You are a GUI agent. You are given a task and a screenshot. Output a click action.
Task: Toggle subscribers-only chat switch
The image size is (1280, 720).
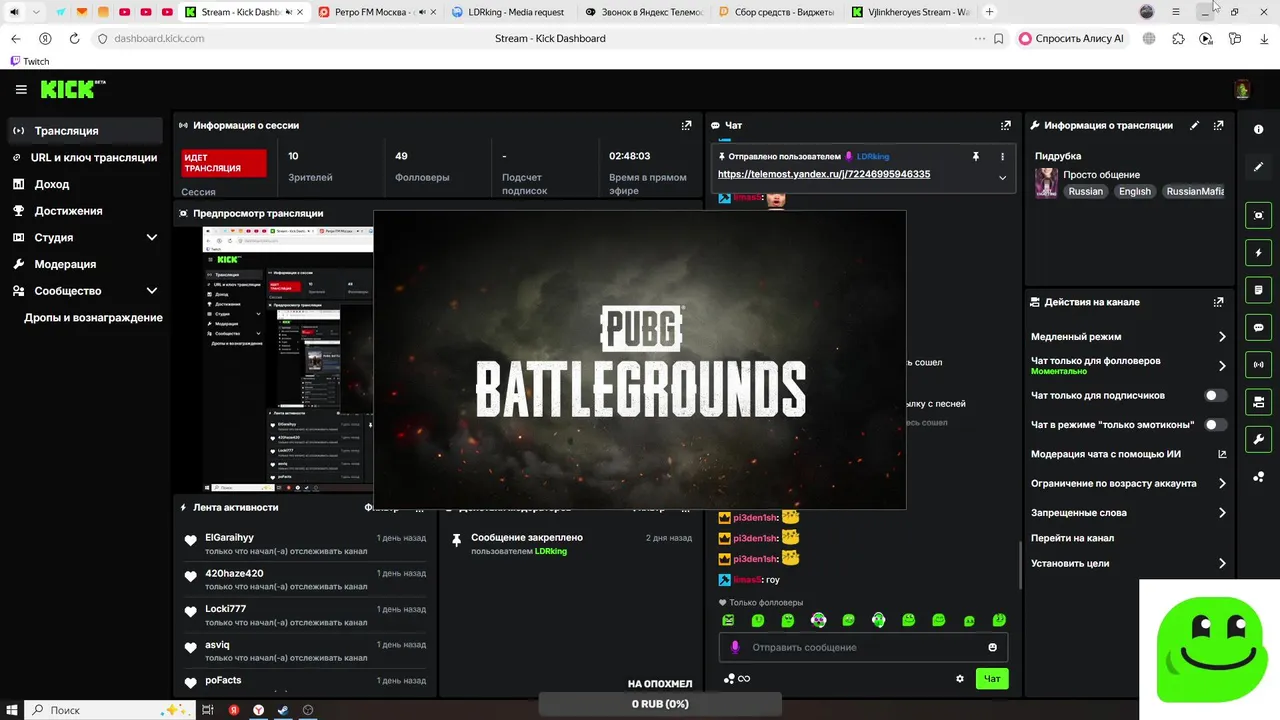click(x=1216, y=395)
